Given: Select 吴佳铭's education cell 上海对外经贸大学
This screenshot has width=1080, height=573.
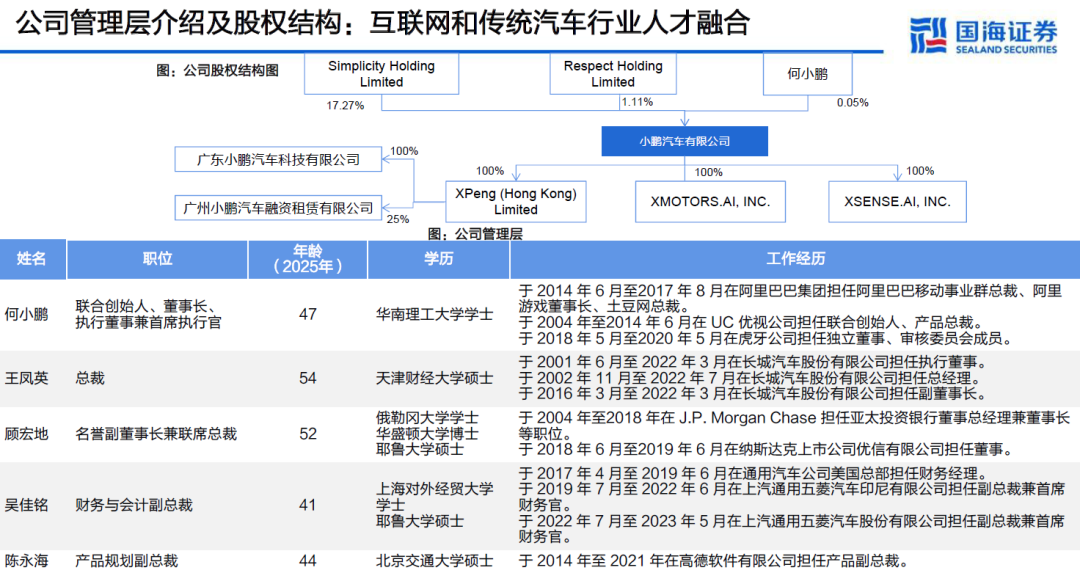Looking at the screenshot, I should click(435, 505).
